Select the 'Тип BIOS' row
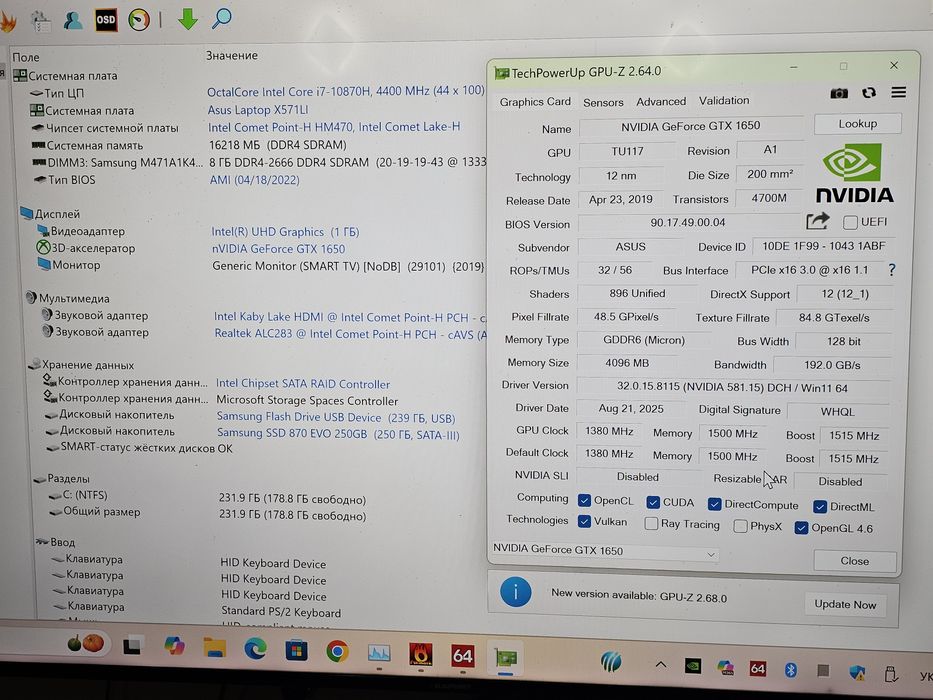This screenshot has width=933, height=700. coord(165,180)
